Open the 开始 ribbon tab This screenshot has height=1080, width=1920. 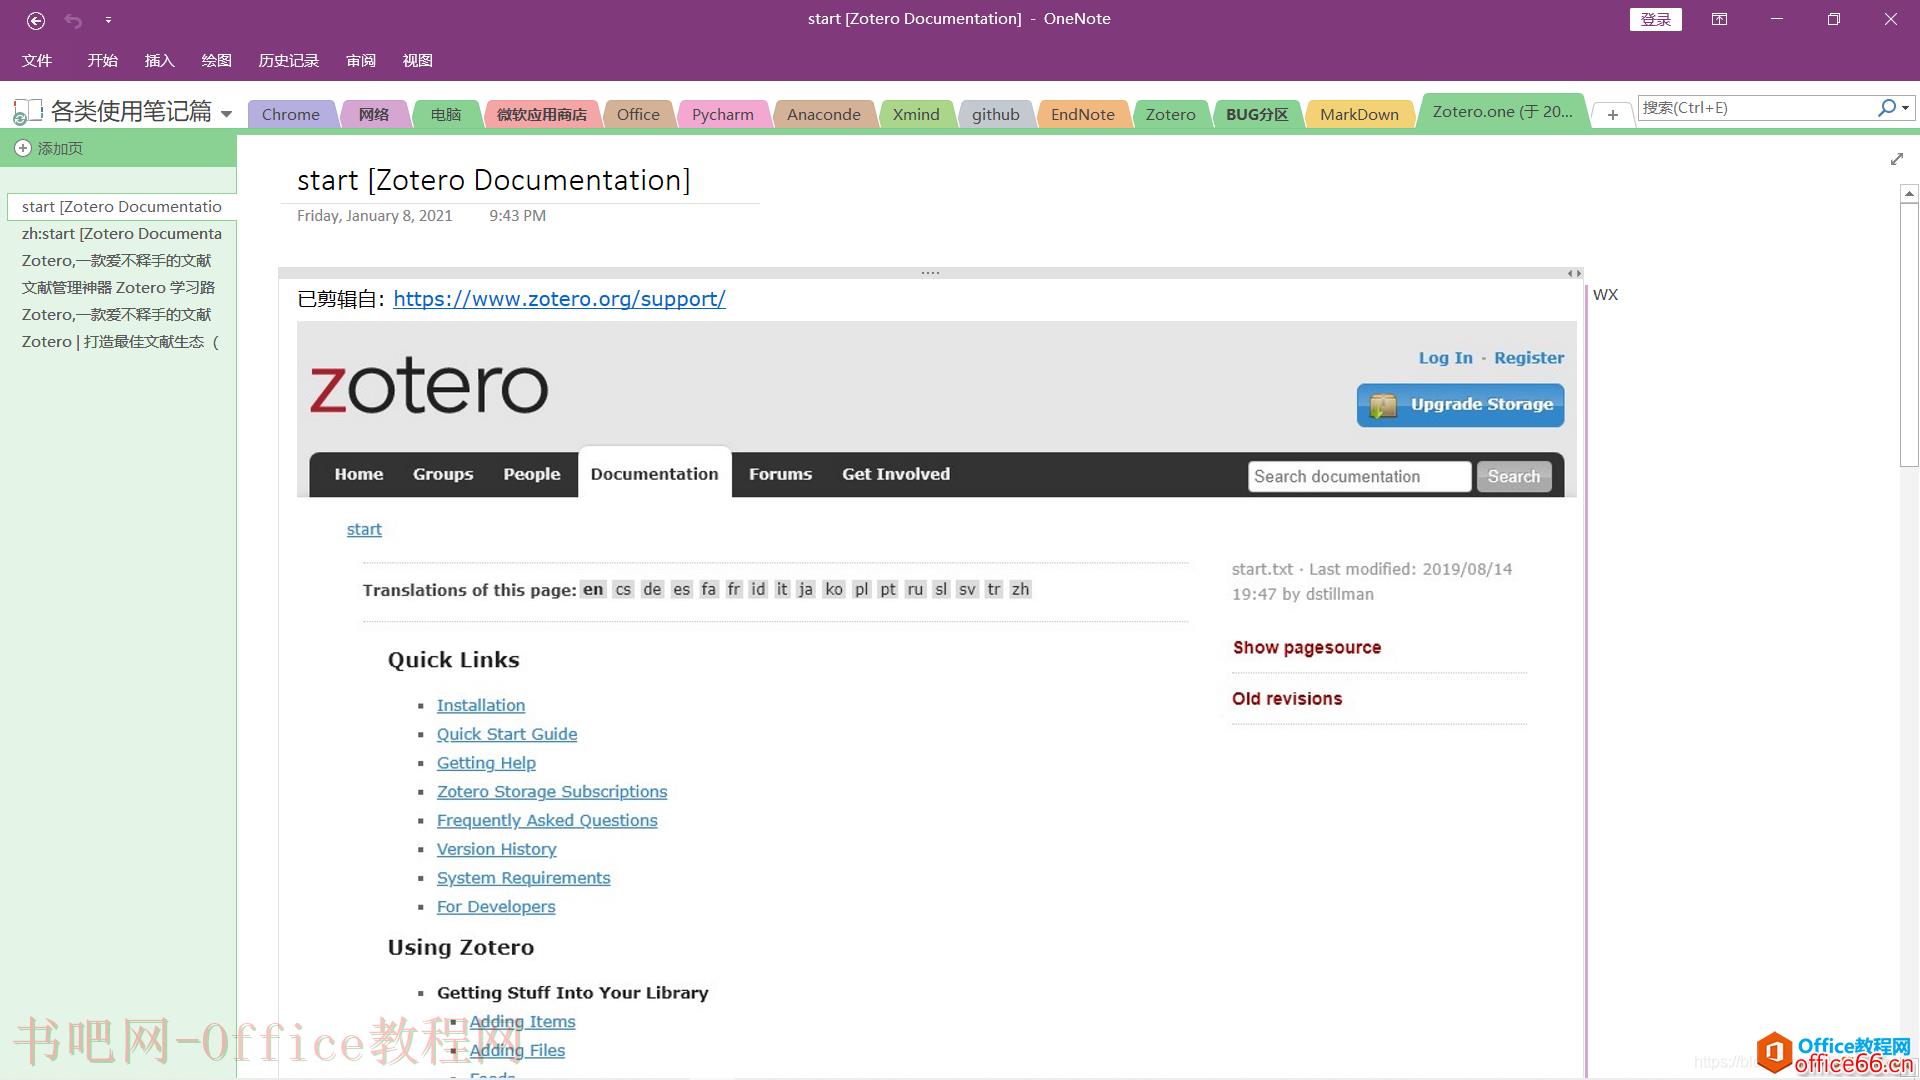coord(102,60)
